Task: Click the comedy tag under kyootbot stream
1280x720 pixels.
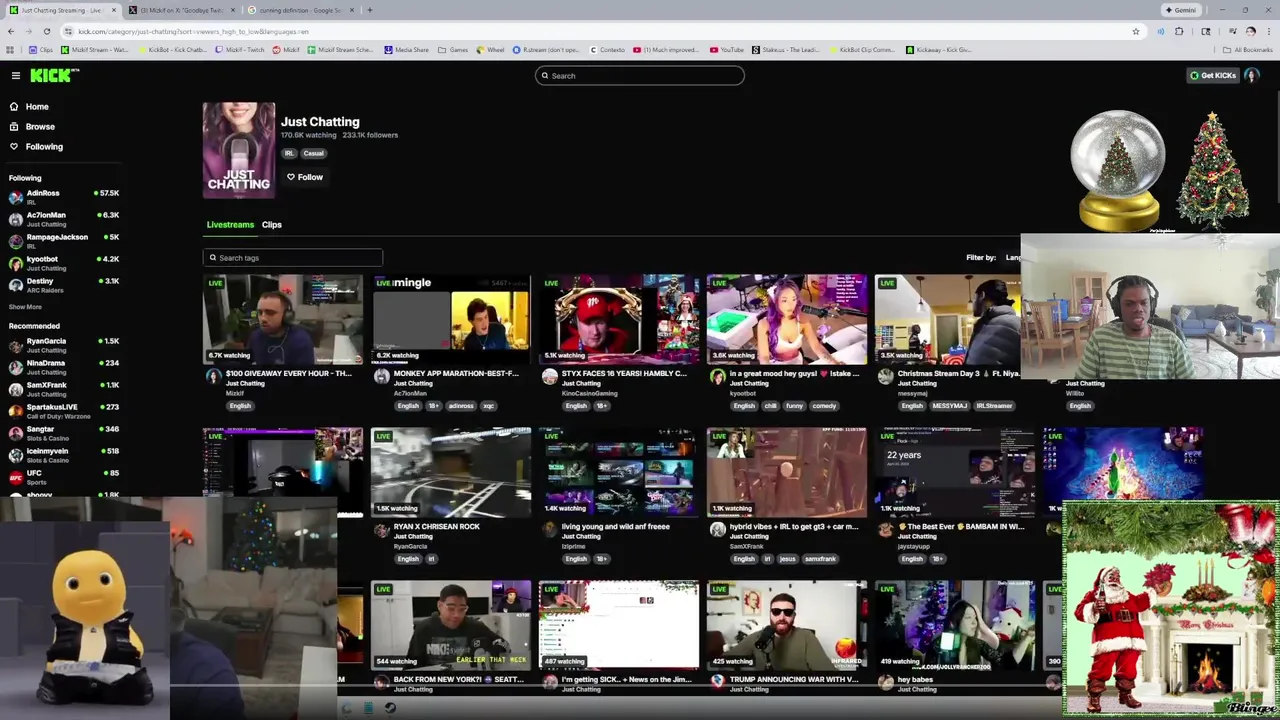Action: [x=825, y=406]
